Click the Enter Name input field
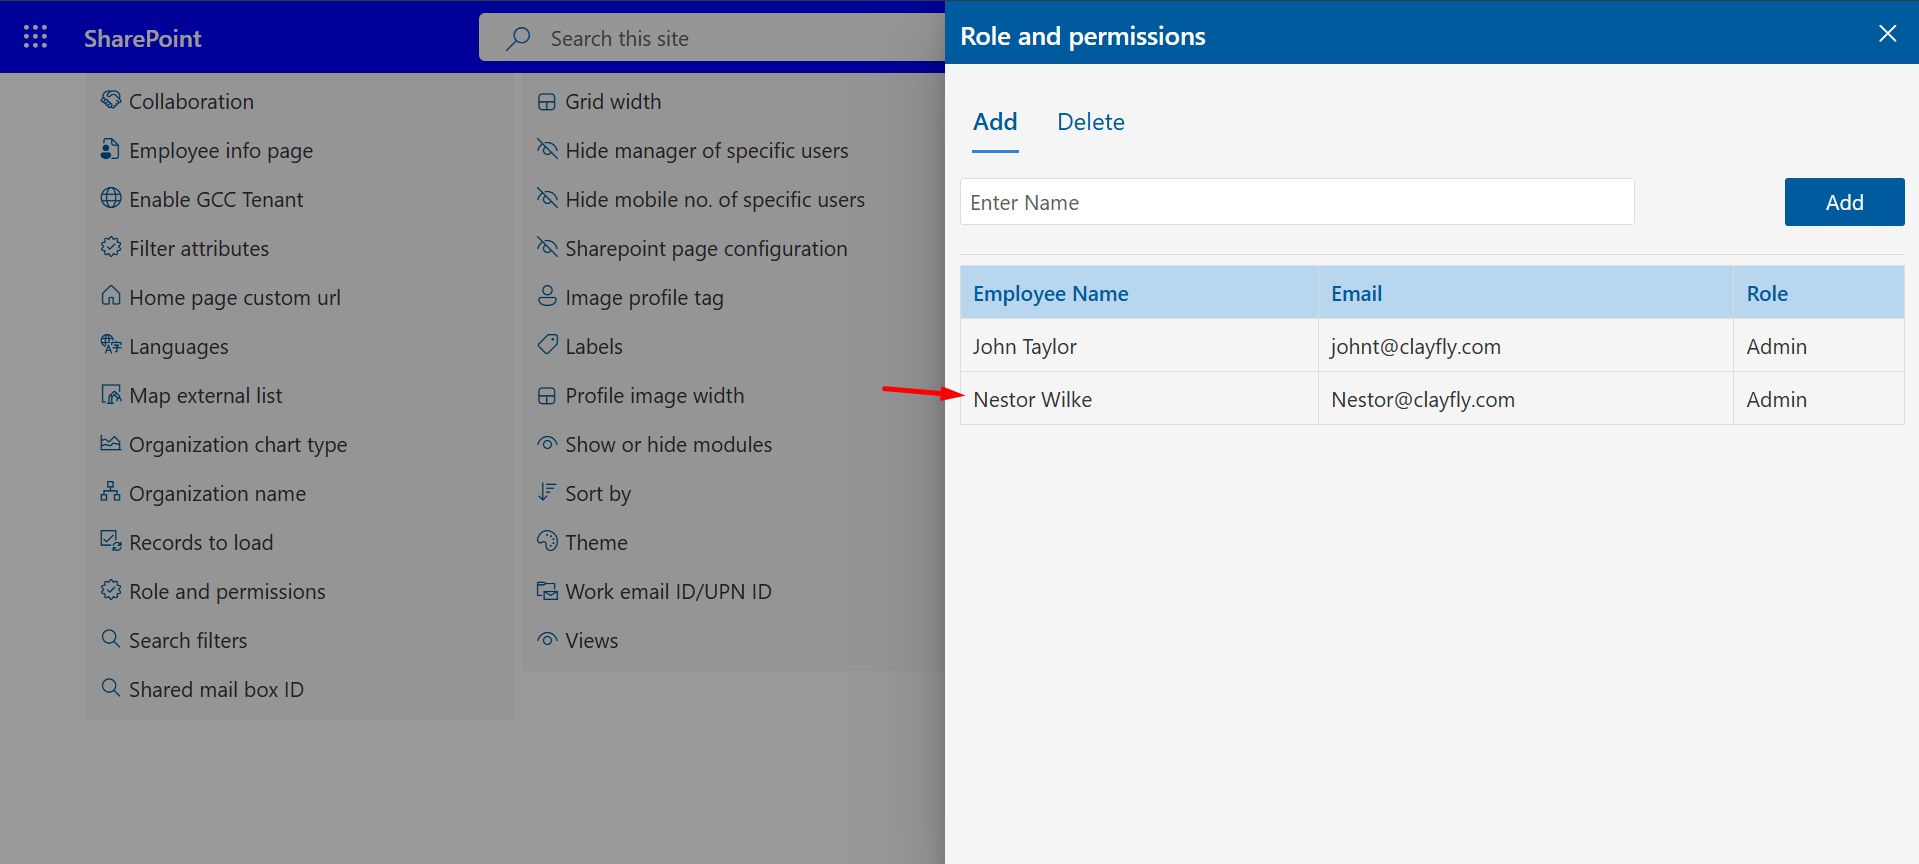The width and height of the screenshot is (1919, 864). (1297, 202)
